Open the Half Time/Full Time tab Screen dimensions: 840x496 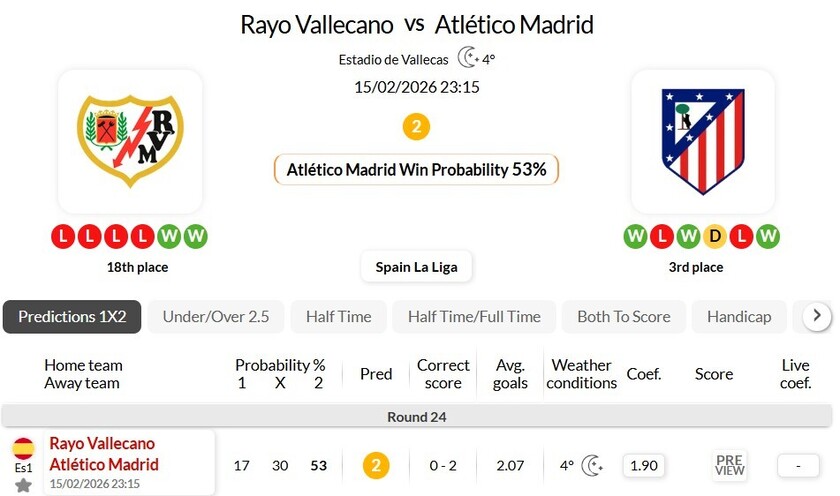[x=474, y=317]
